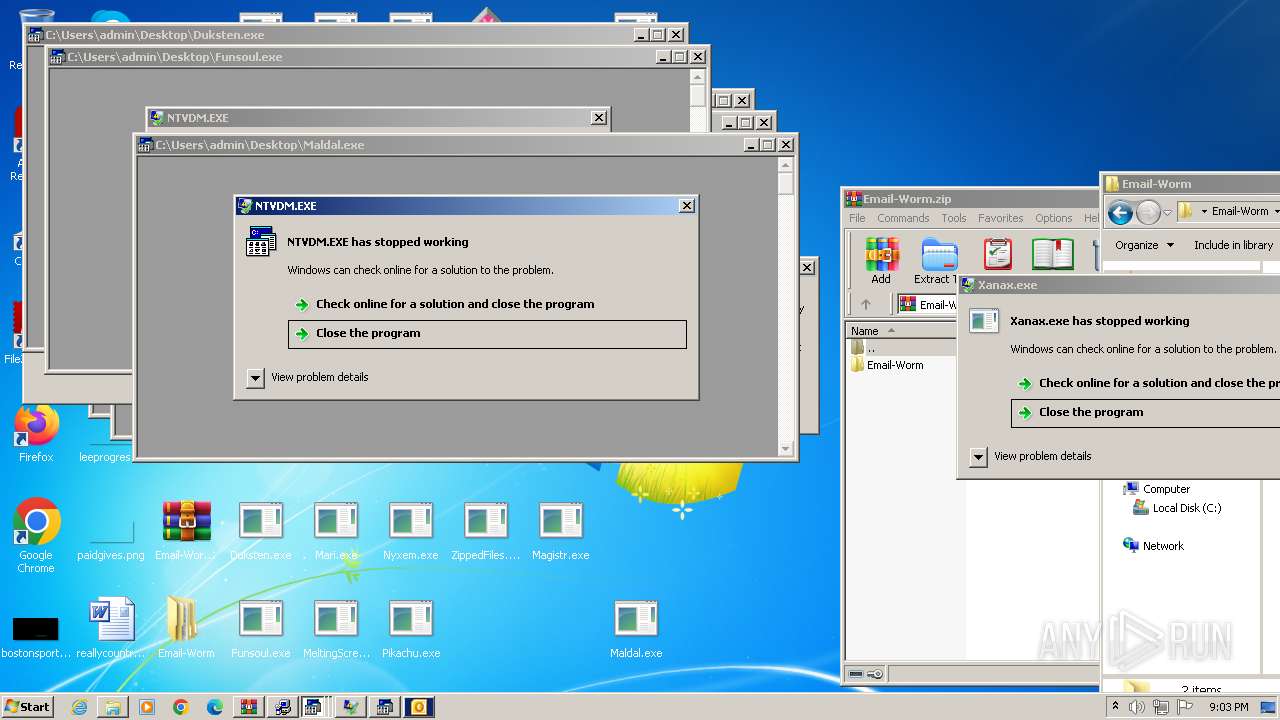Open Windows Media Player from taskbar

click(147, 707)
